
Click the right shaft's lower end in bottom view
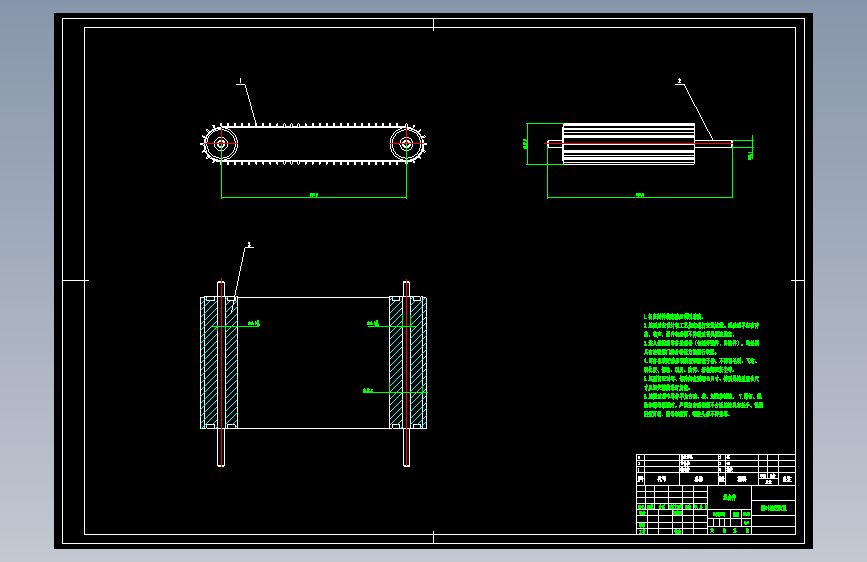406,447
